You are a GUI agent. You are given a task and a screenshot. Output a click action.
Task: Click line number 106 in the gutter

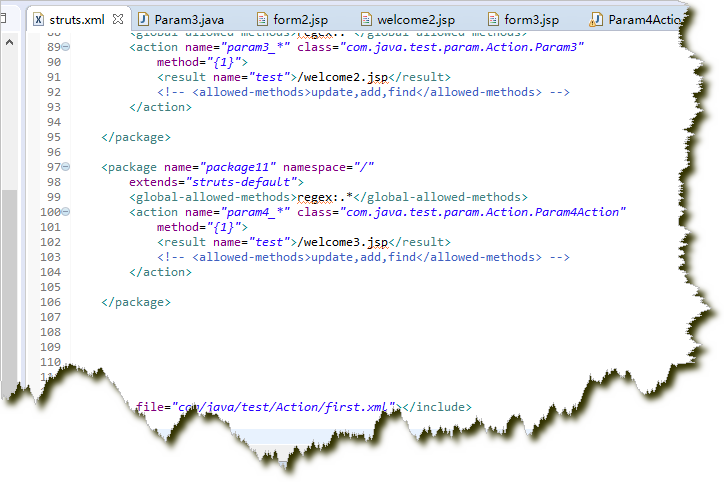50,302
